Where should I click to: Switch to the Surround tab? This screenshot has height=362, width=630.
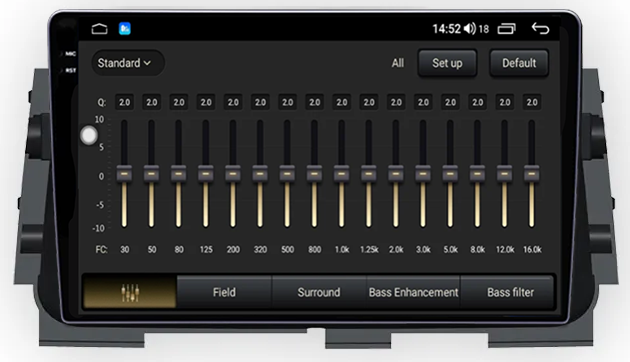click(319, 292)
